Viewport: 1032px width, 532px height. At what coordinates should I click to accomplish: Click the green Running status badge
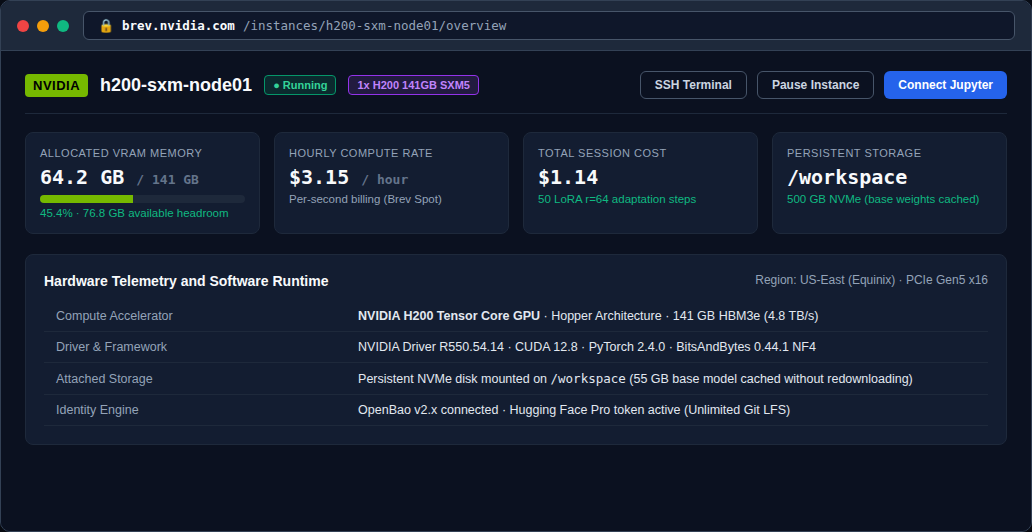click(300, 85)
